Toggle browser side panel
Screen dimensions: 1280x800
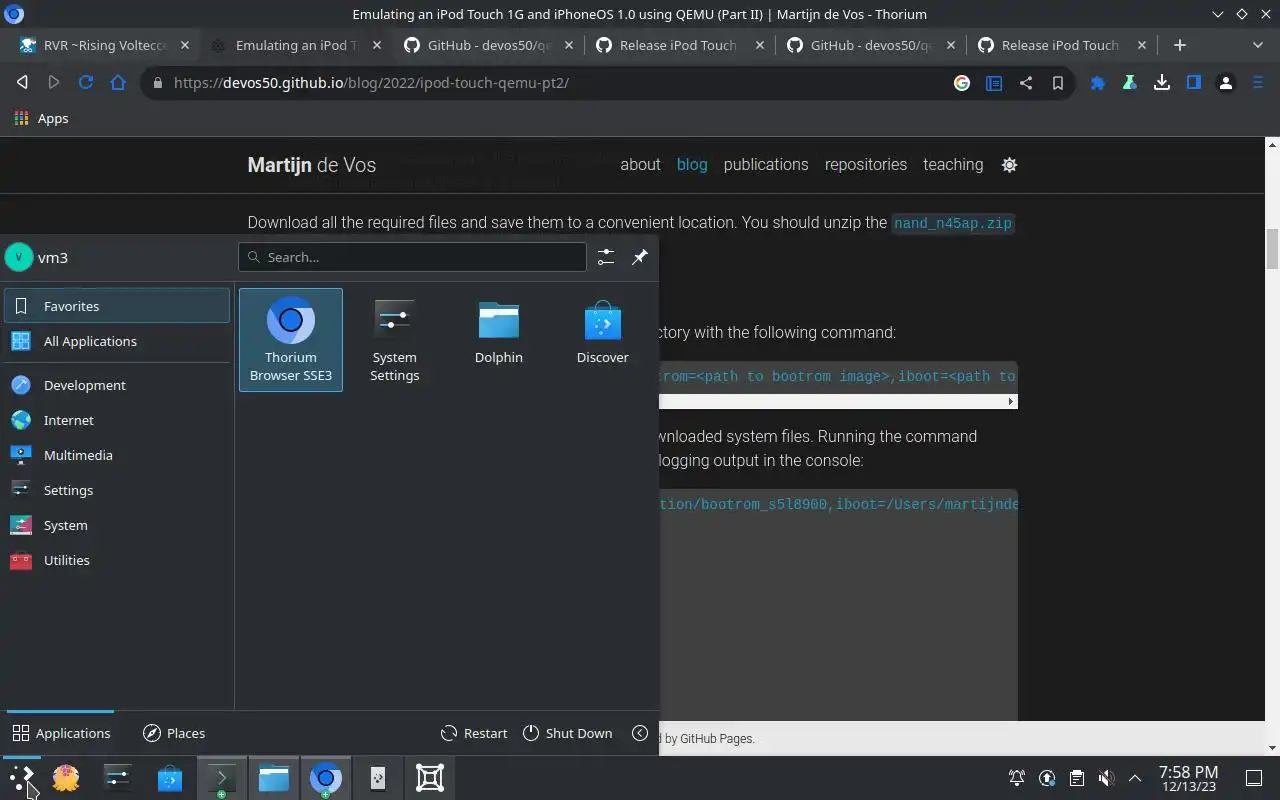click(1194, 83)
